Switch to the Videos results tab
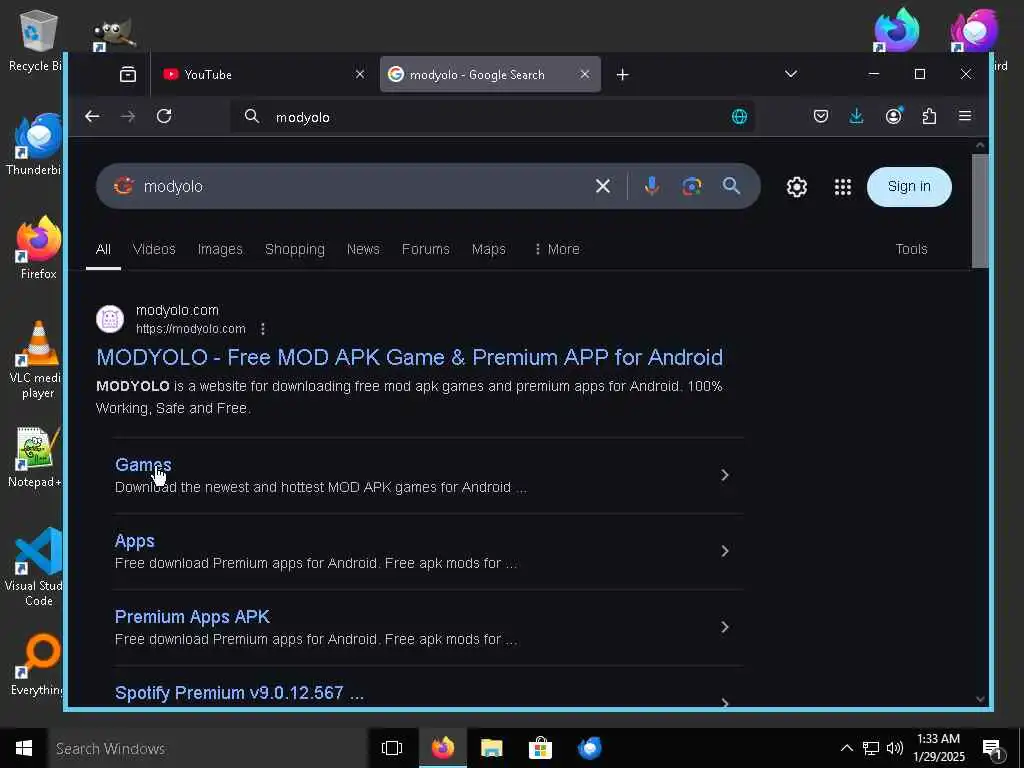Viewport: 1024px width, 768px height. 154,249
